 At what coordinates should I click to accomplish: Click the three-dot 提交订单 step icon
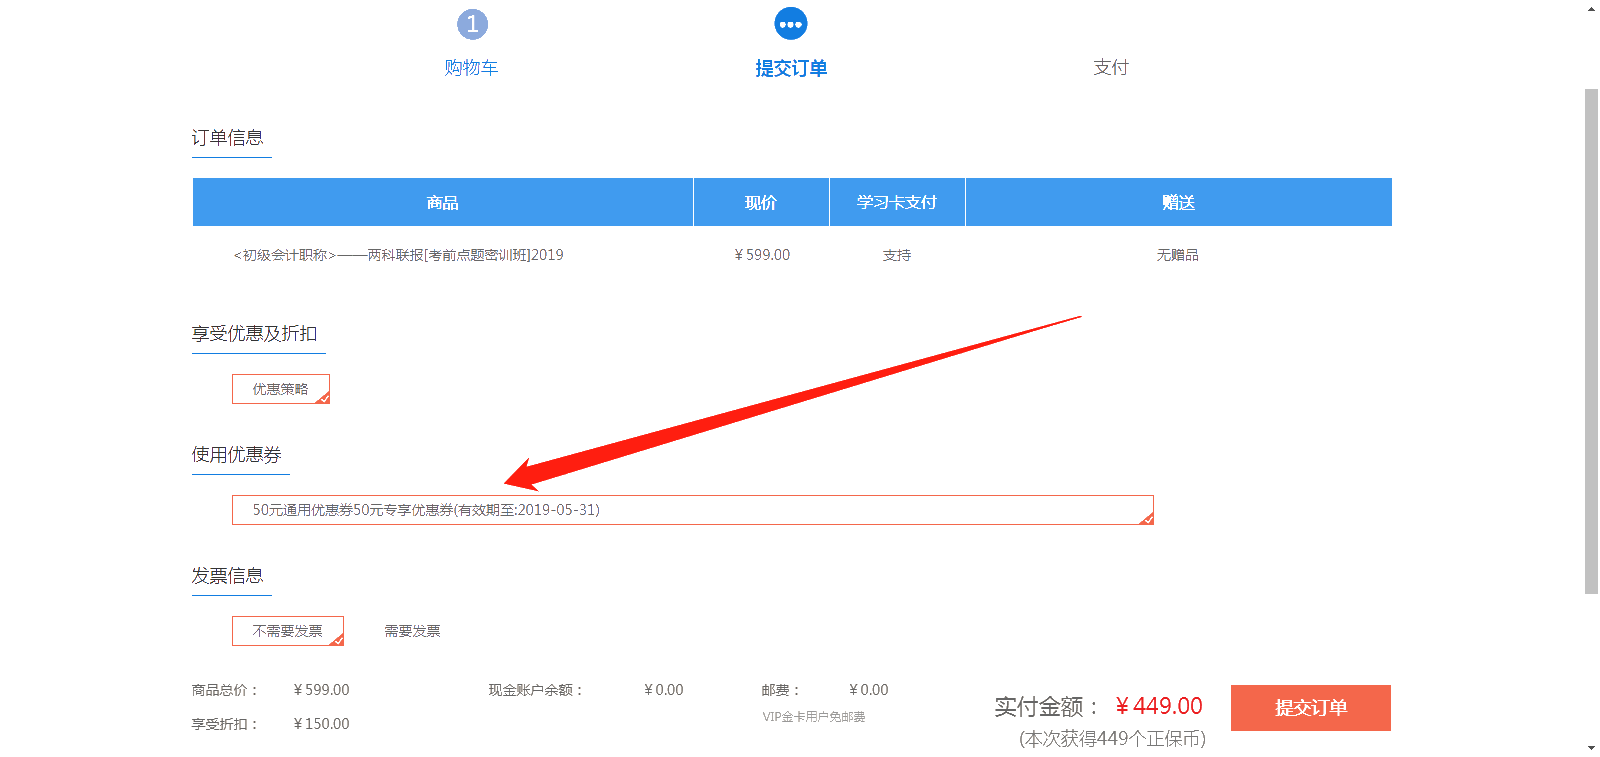tap(791, 24)
